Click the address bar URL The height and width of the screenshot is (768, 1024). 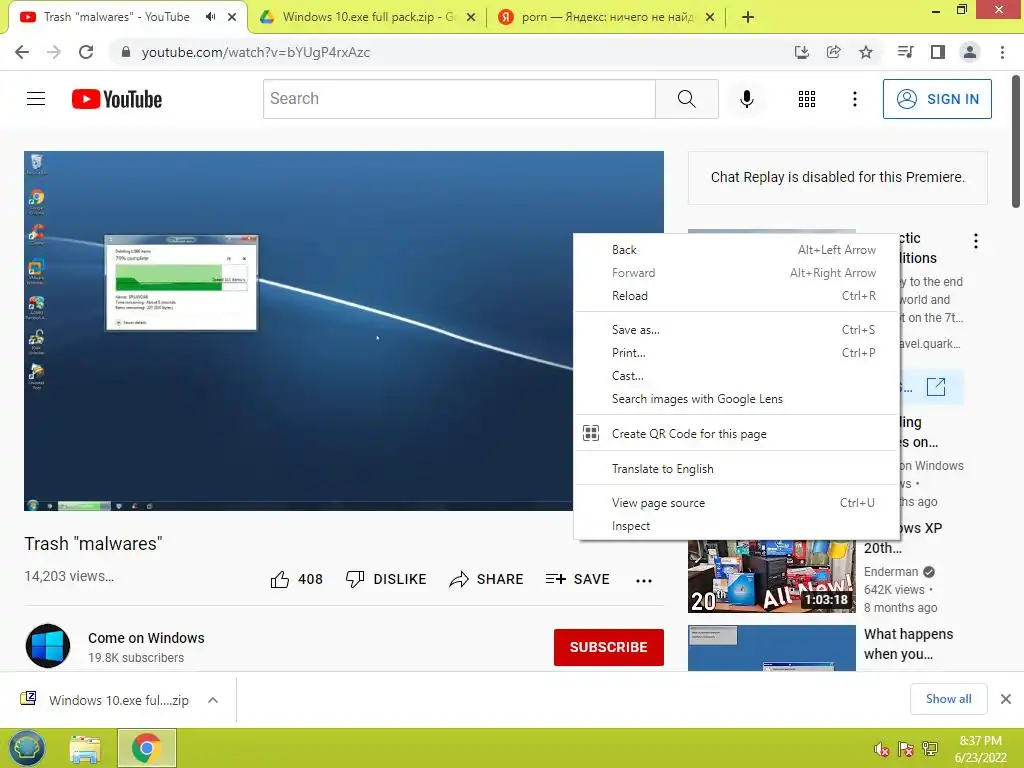pyautogui.click(x=256, y=52)
